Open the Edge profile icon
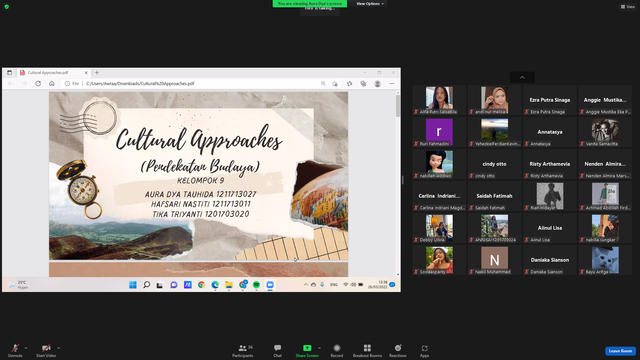Viewport: 640px width, 360px height. (x=378, y=83)
